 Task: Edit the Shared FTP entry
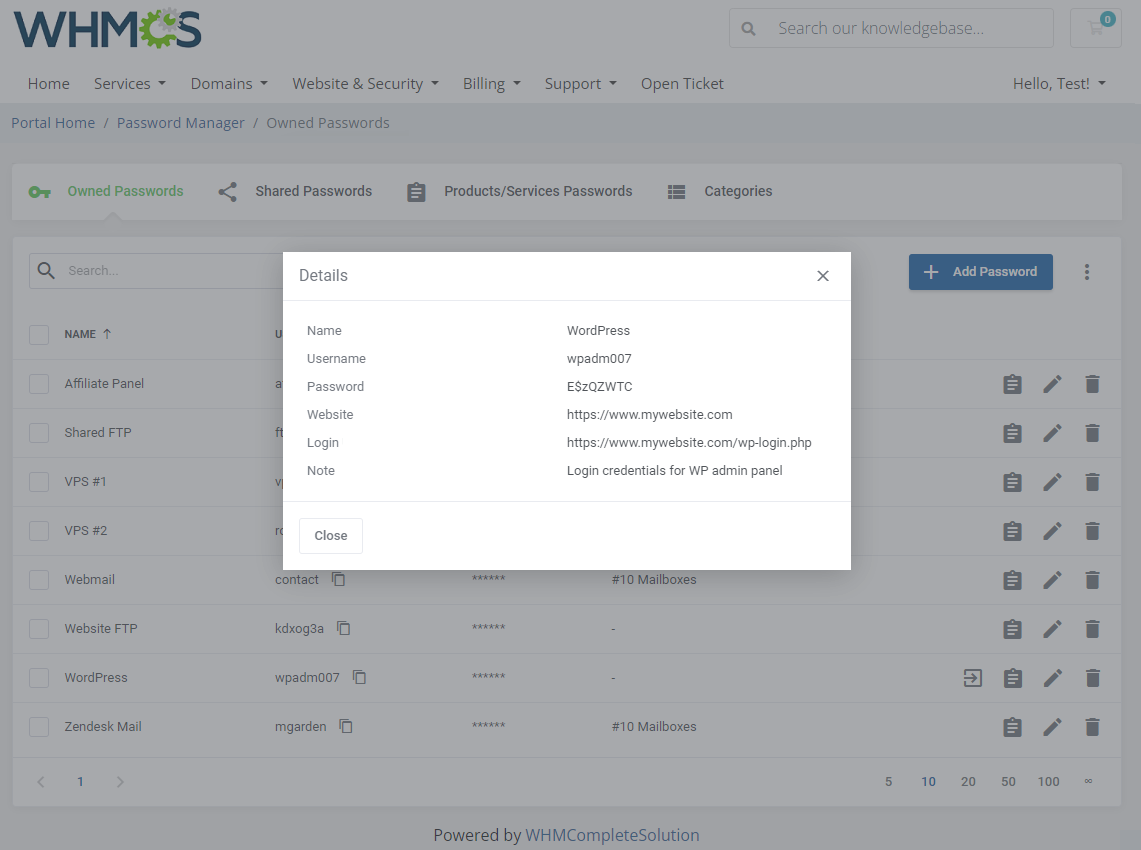click(x=1052, y=433)
